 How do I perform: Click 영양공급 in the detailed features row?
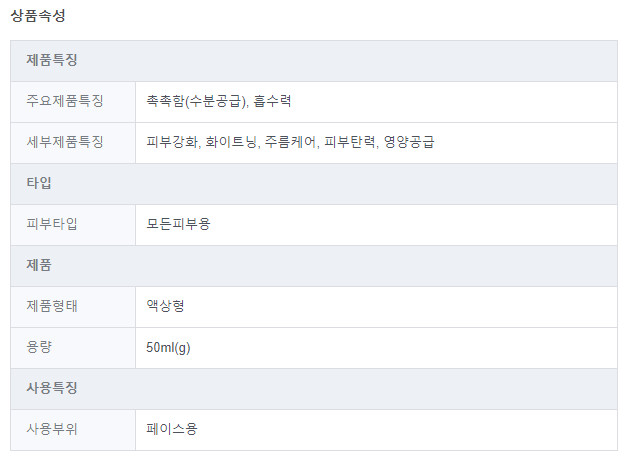pyautogui.click(x=409, y=142)
